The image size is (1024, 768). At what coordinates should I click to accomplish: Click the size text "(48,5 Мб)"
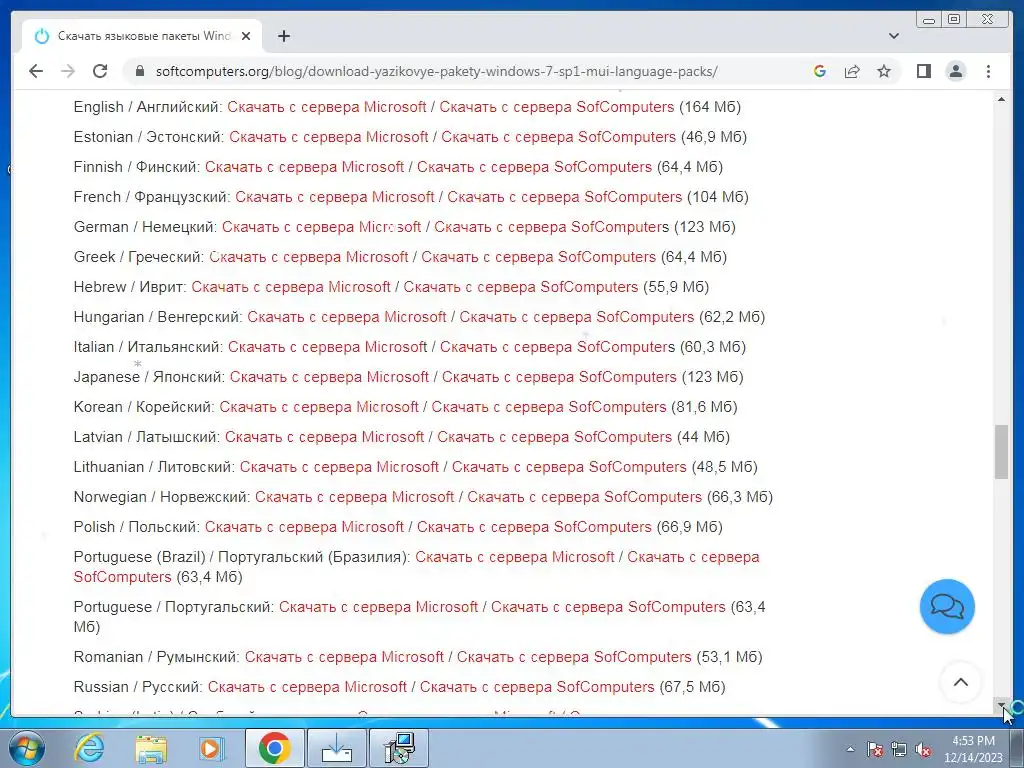[x=724, y=468]
